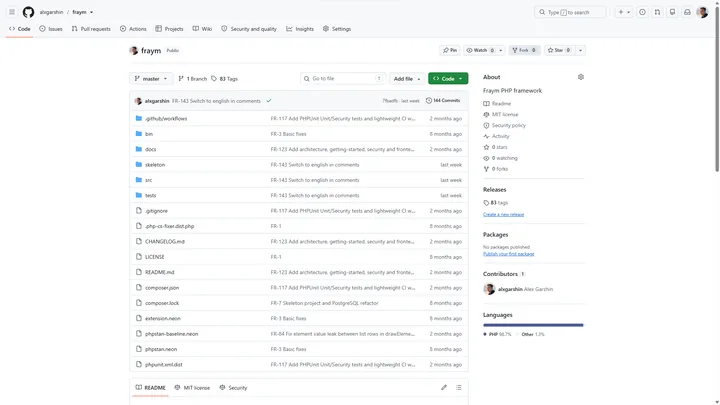Open the composer.json file
This screenshot has height=405, width=720.
pos(162,287)
